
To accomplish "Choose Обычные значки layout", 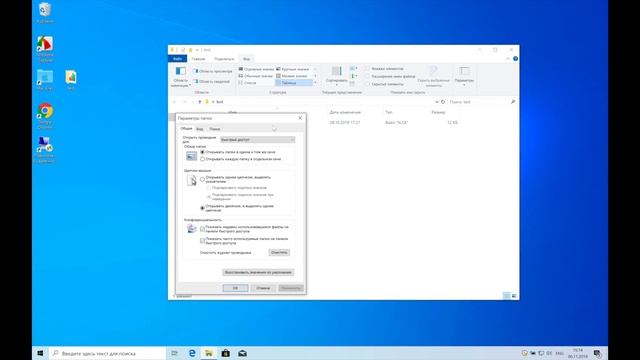I will (256, 76).
